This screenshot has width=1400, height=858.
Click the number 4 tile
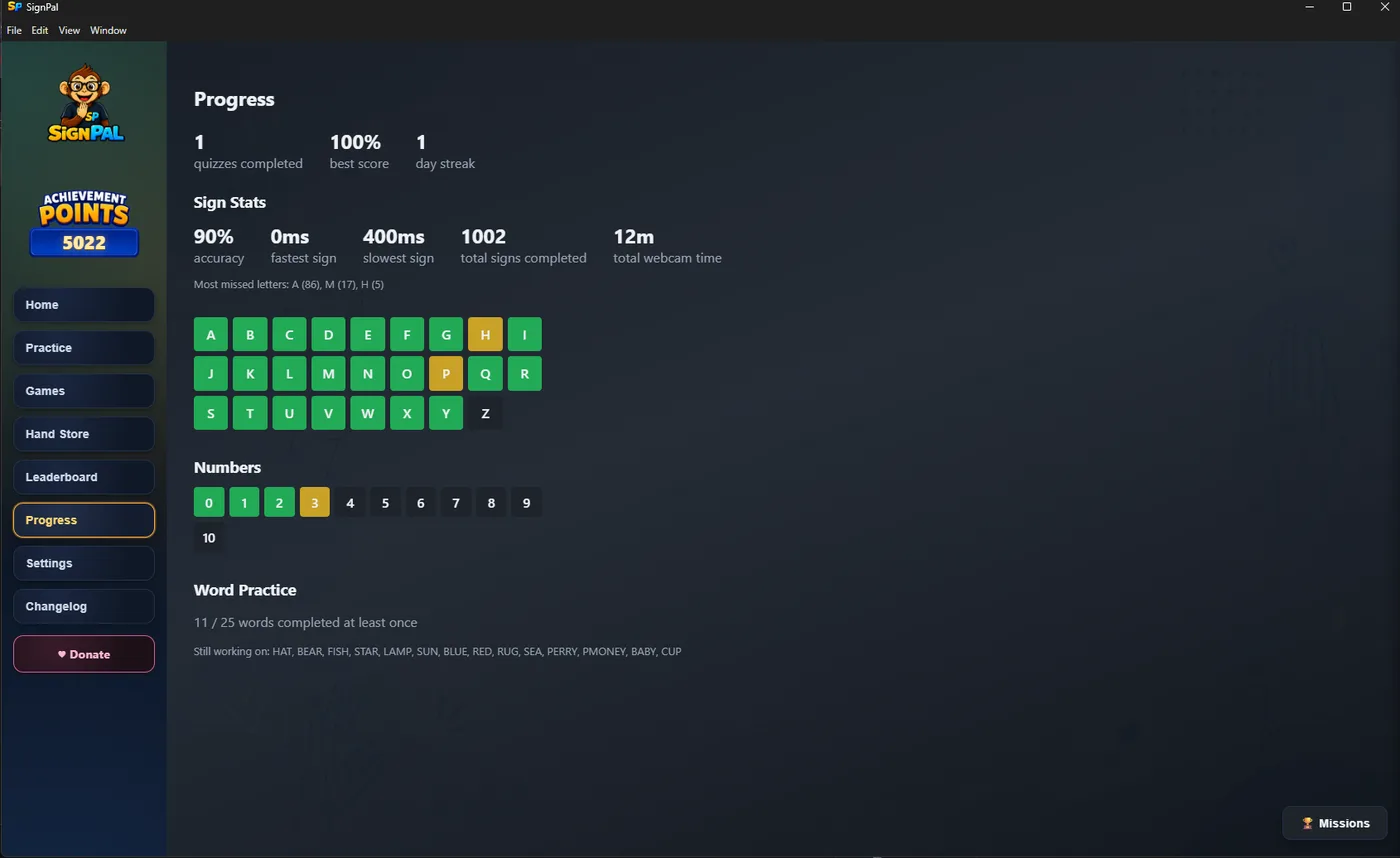(x=350, y=502)
